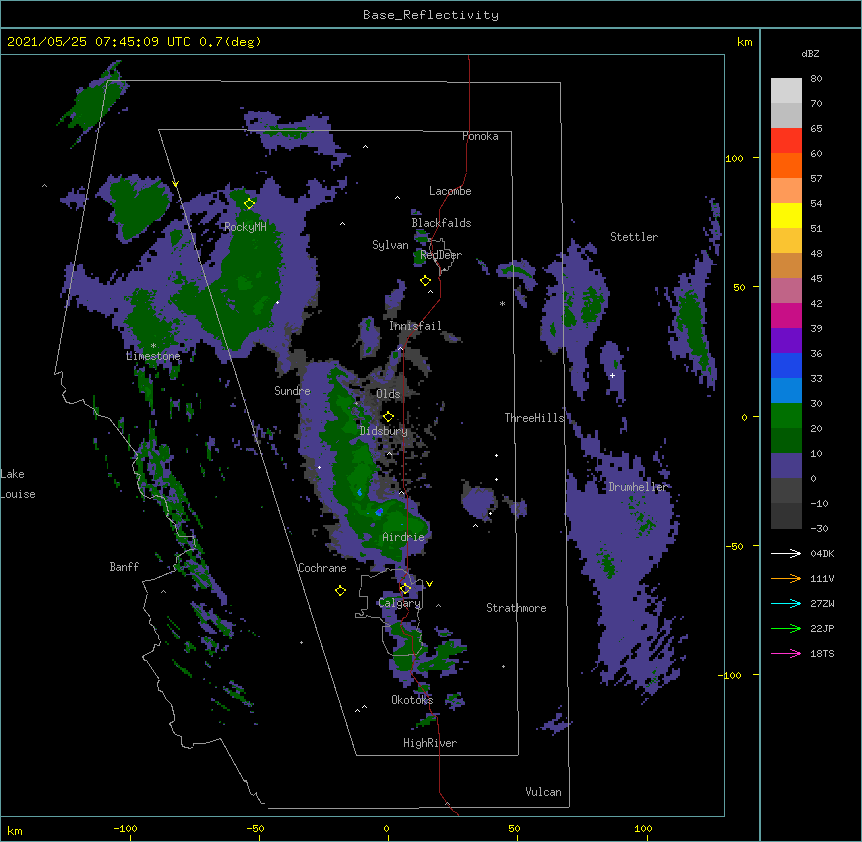Click the white asterisk marker above Limestone

(x=153, y=346)
